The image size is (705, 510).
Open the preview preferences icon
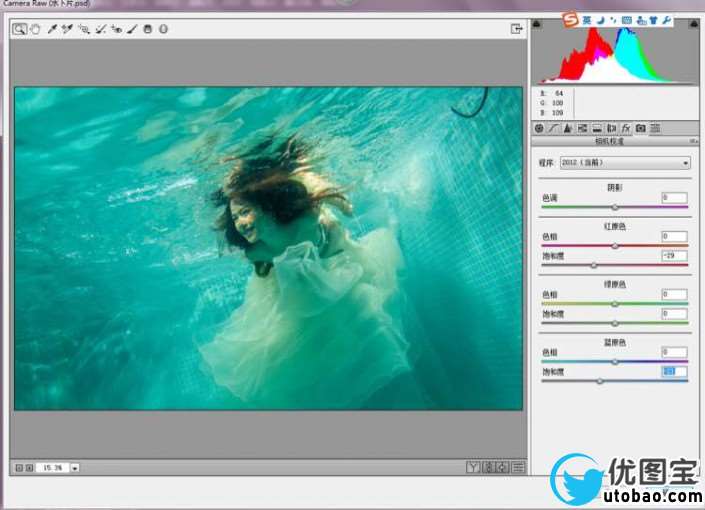(518, 468)
